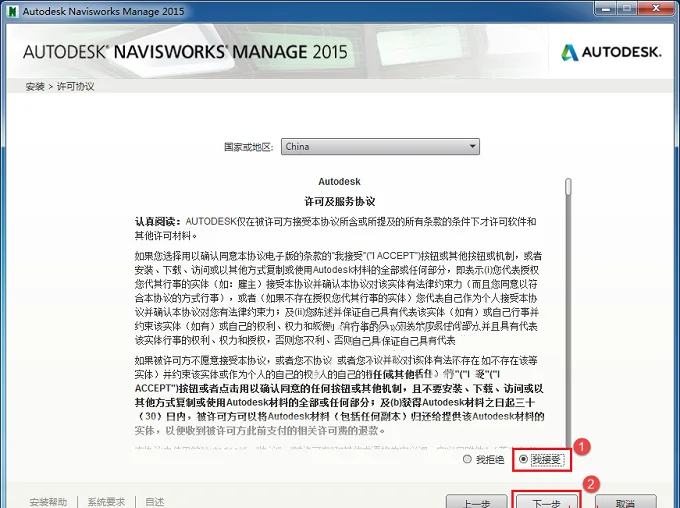
Task: Click the 许可及服务协议 heading text
Action: 340,201
